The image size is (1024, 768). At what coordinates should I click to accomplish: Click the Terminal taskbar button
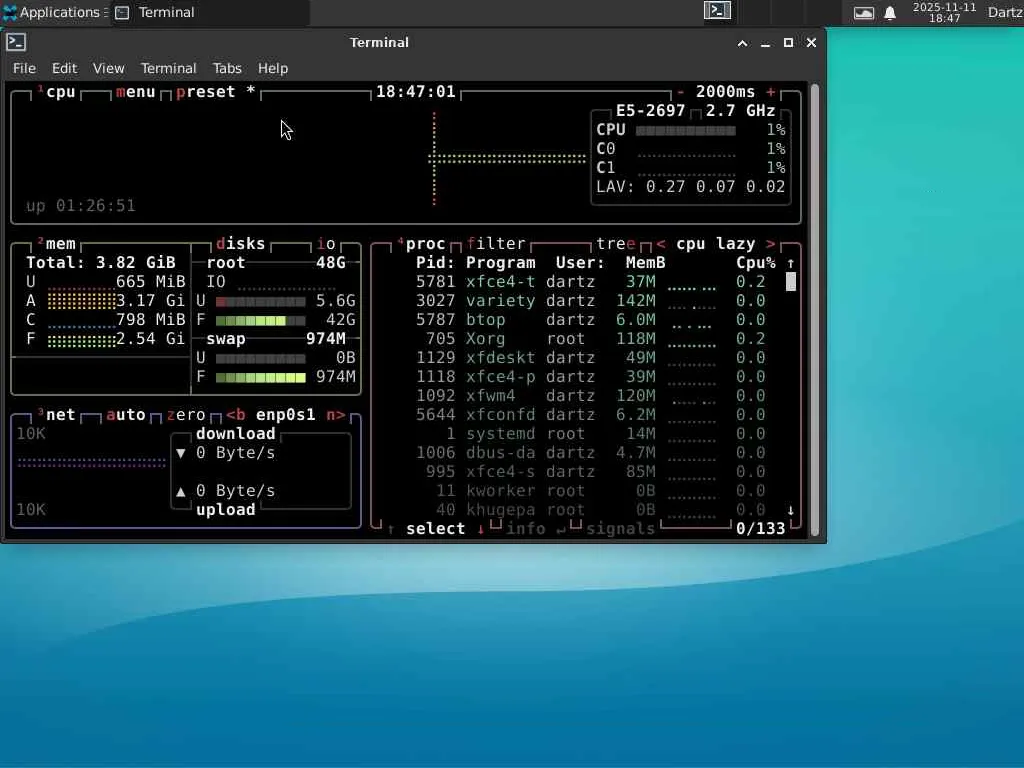[x=209, y=12]
